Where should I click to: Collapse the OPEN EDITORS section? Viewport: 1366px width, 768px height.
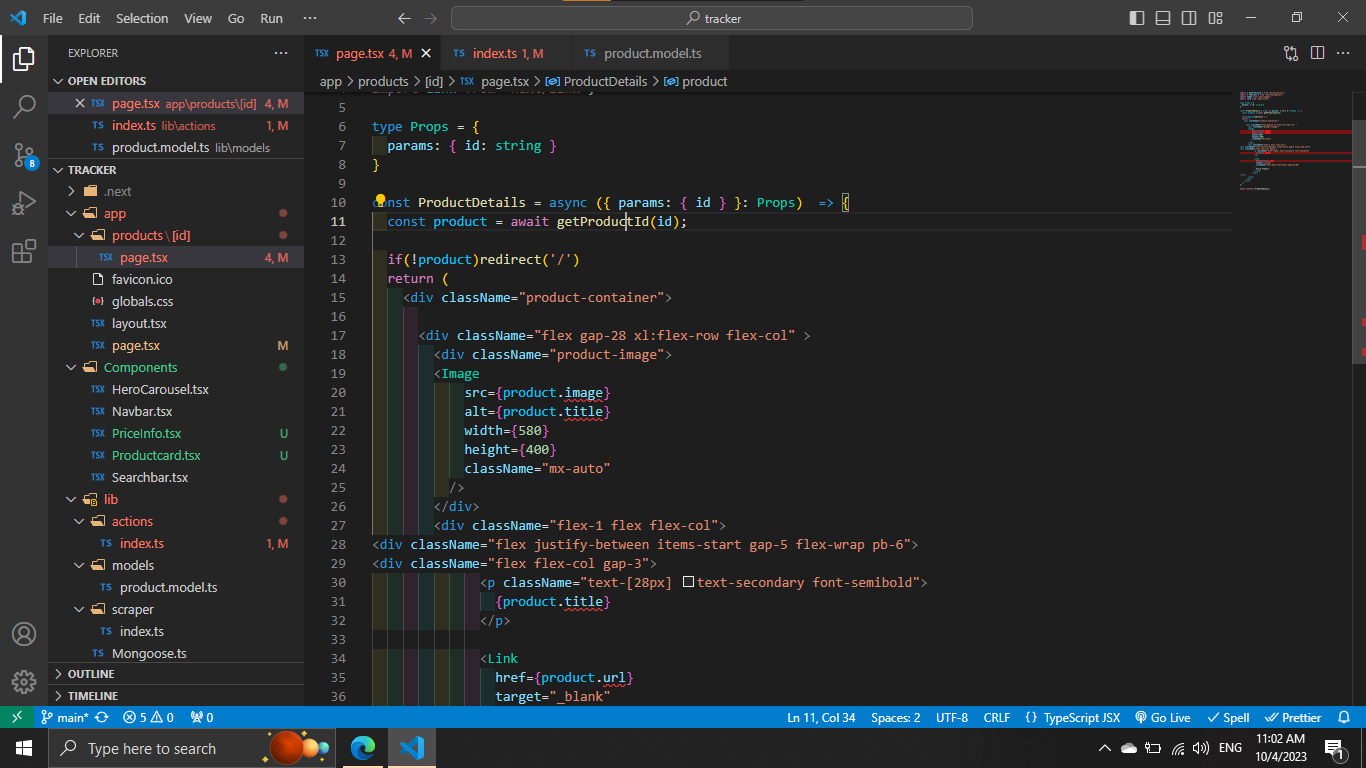90,80
